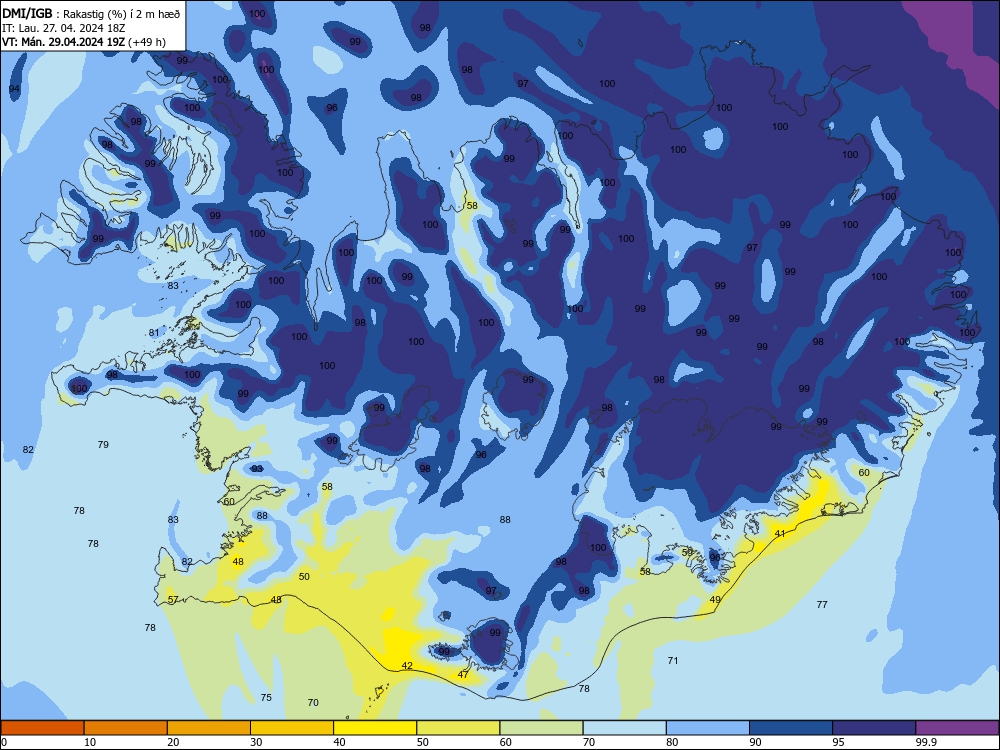The height and width of the screenshot is (750, 1000).
Task: Click the humidity value 75 on the map
Action: pos(266,698)
